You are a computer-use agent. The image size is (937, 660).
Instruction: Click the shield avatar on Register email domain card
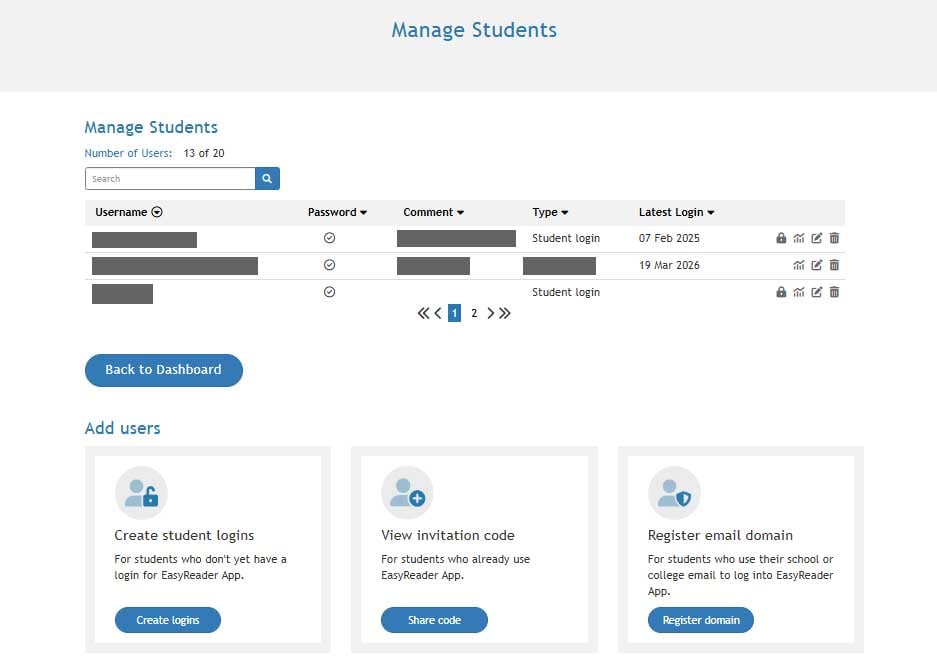coord(675,491)
